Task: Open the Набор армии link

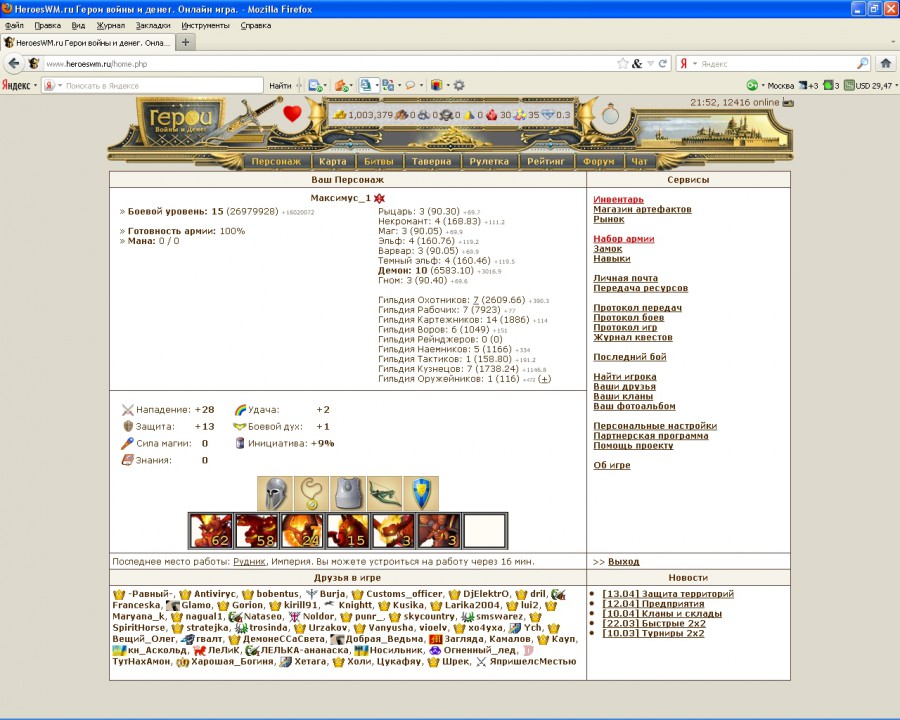Action: (x=624, y=239)
